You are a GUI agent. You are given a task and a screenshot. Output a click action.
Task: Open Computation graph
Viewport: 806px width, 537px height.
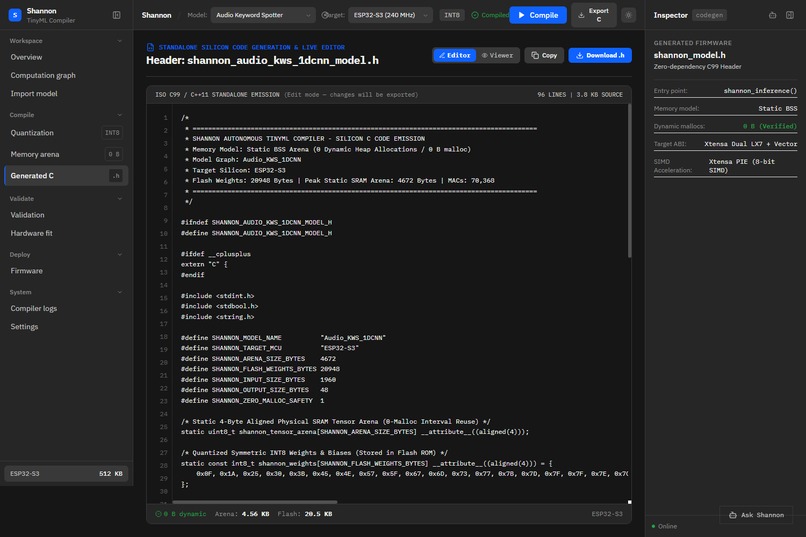pos(66,75)
